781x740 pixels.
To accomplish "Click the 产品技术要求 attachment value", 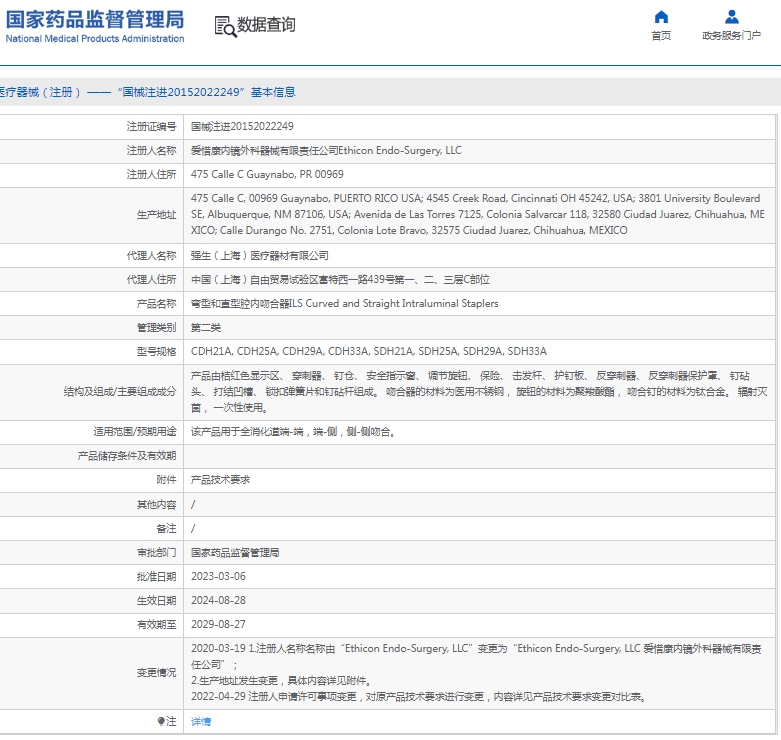I will pyautogui.click(x=220, y=480).
